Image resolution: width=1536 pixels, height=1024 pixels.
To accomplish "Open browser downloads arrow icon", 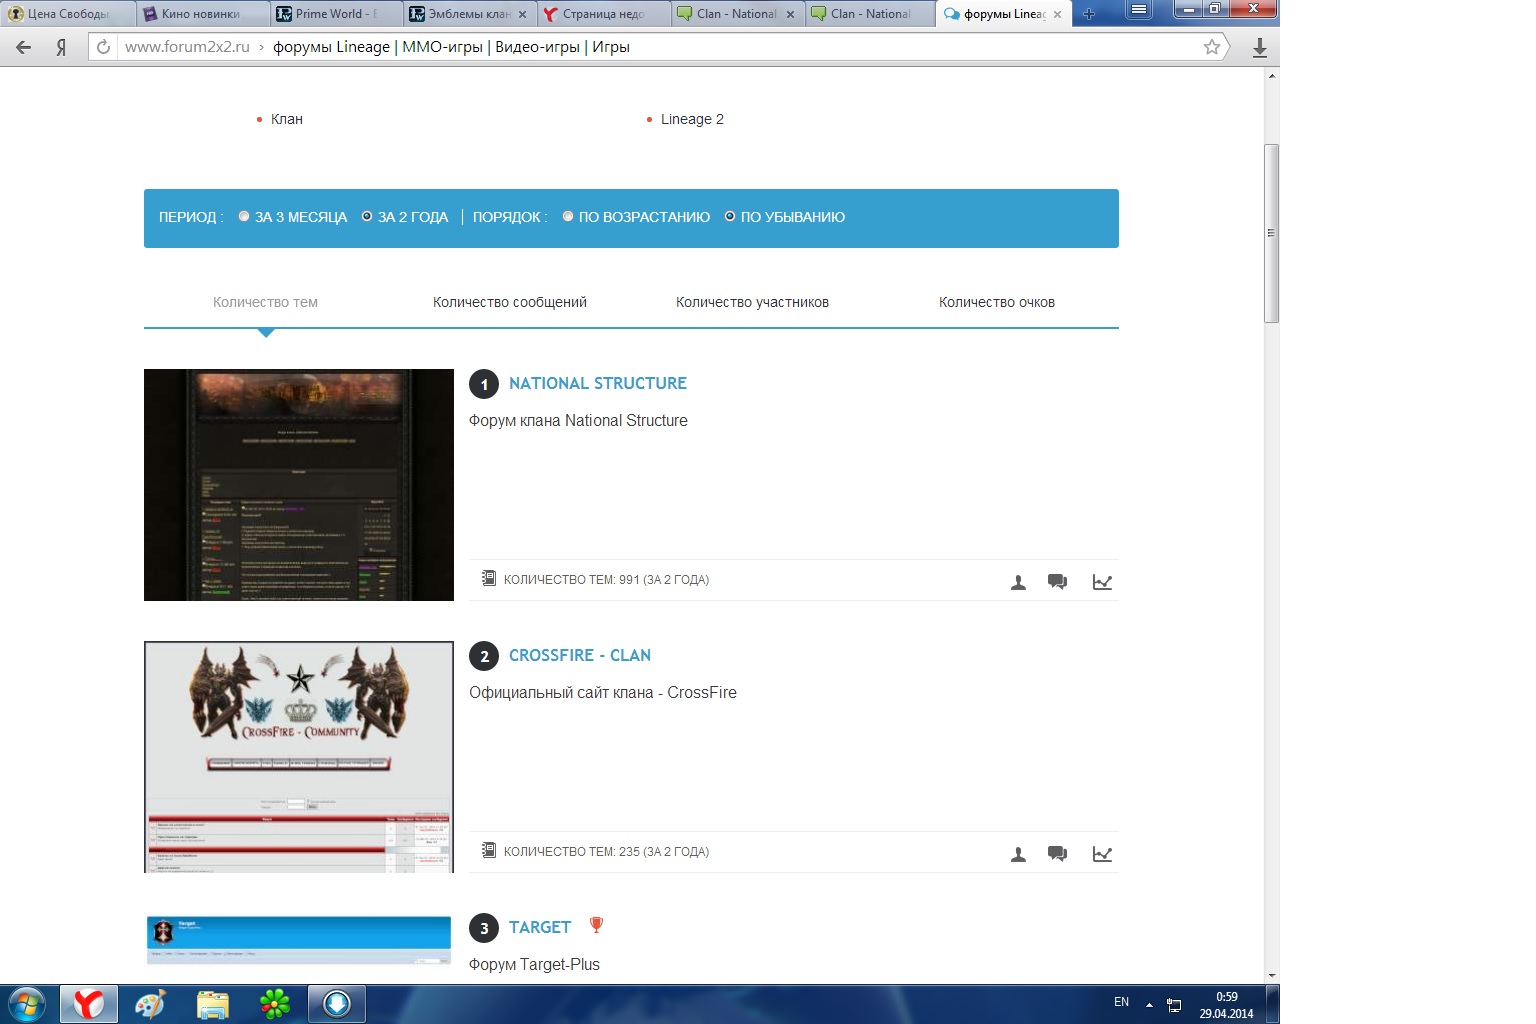I will click(x=1260, y=47).
